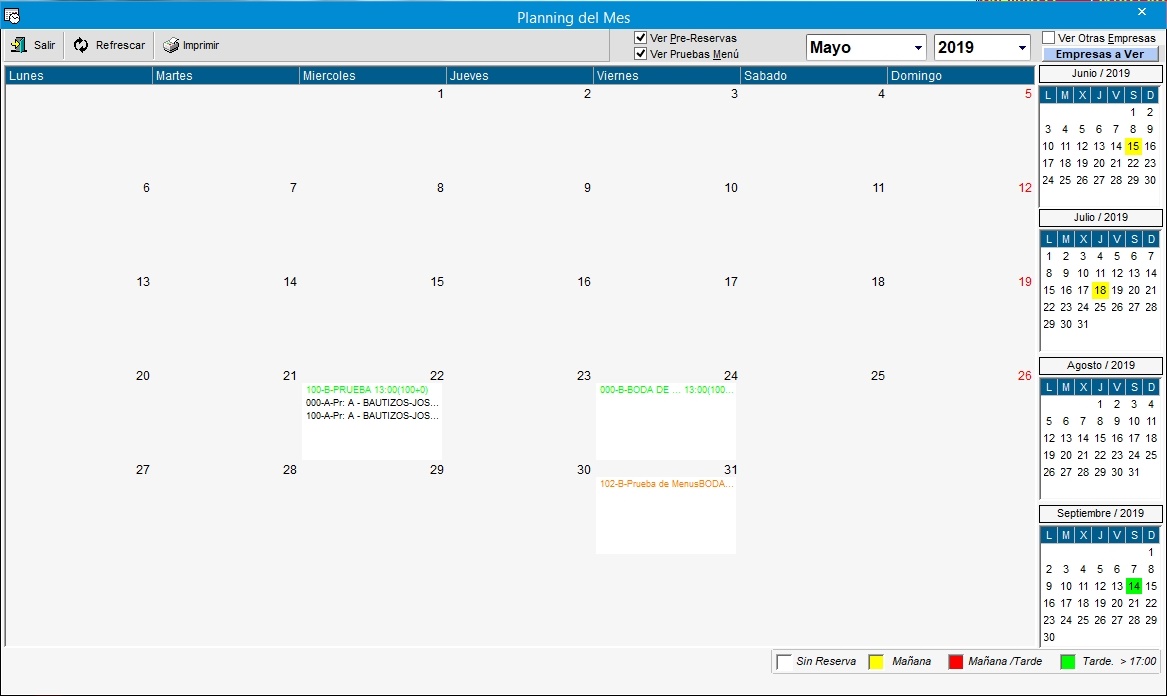Screen dimensions: 1167x696
Task: Click the Septiembre / 2019 month header
Action: click(1101, 514)
